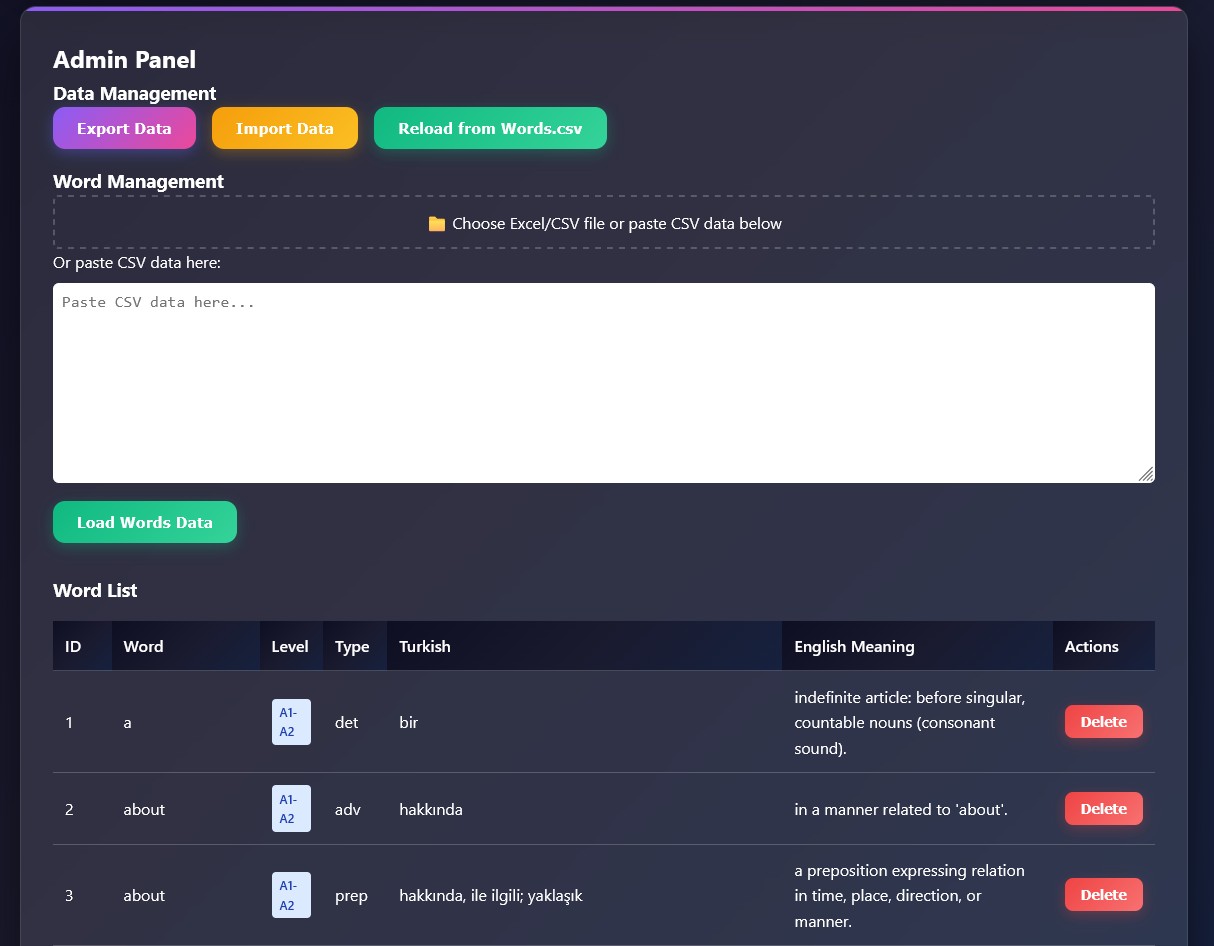
Task: Click the A1-A2 badge on the third row
Action: pyautogui.click(x=291, y=894)
